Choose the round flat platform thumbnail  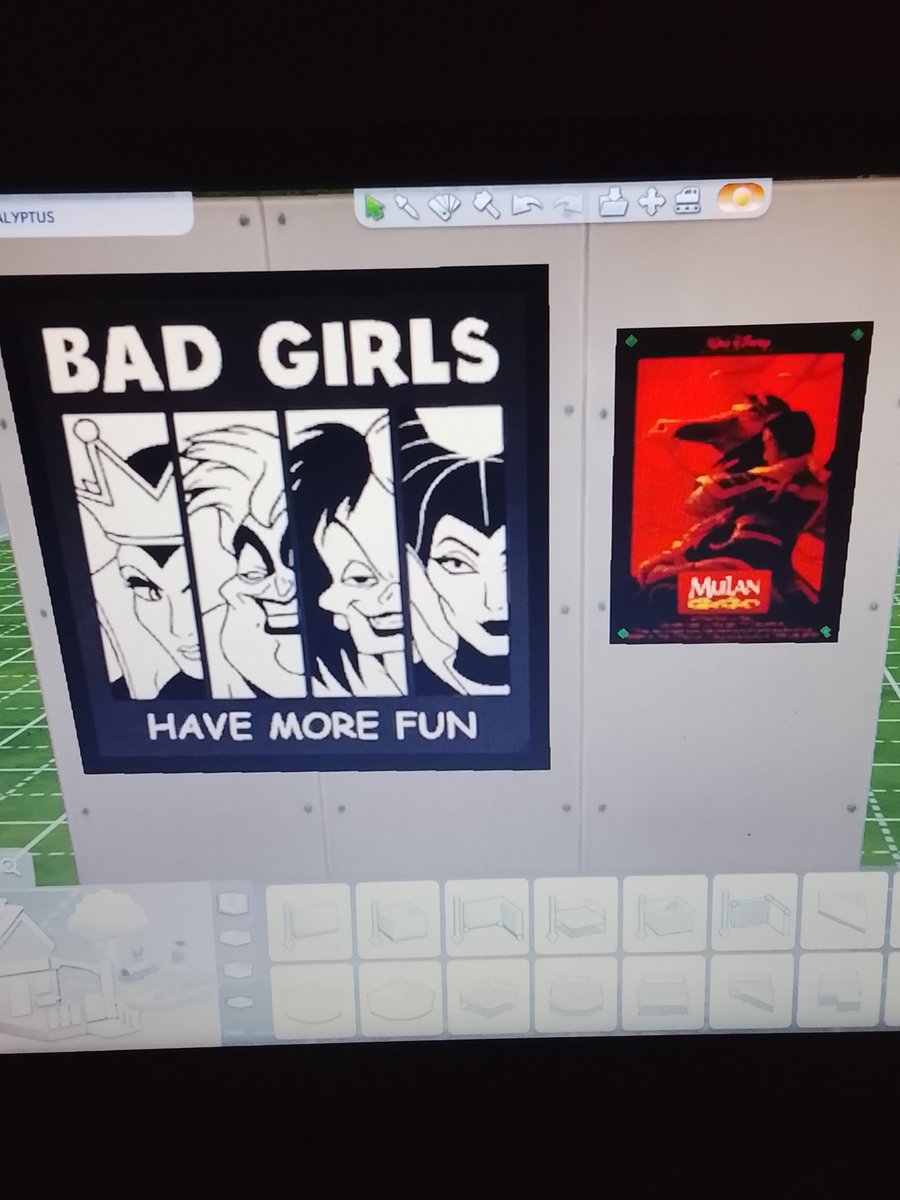[x=311, y=1001]
